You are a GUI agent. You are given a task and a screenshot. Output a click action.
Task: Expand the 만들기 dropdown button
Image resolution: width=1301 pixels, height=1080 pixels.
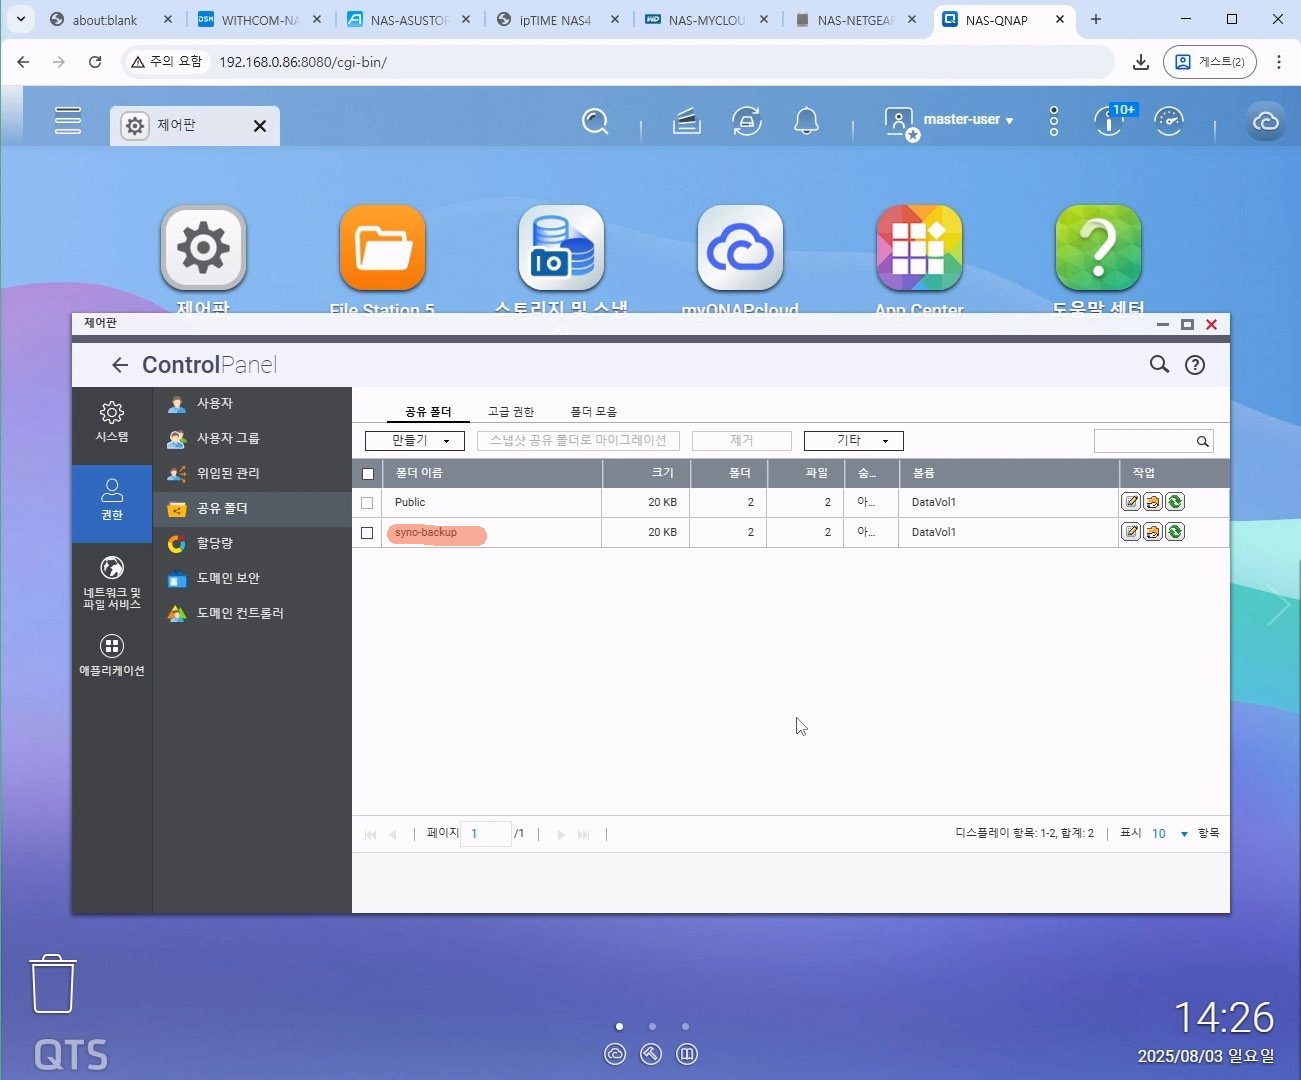point(415,441)
